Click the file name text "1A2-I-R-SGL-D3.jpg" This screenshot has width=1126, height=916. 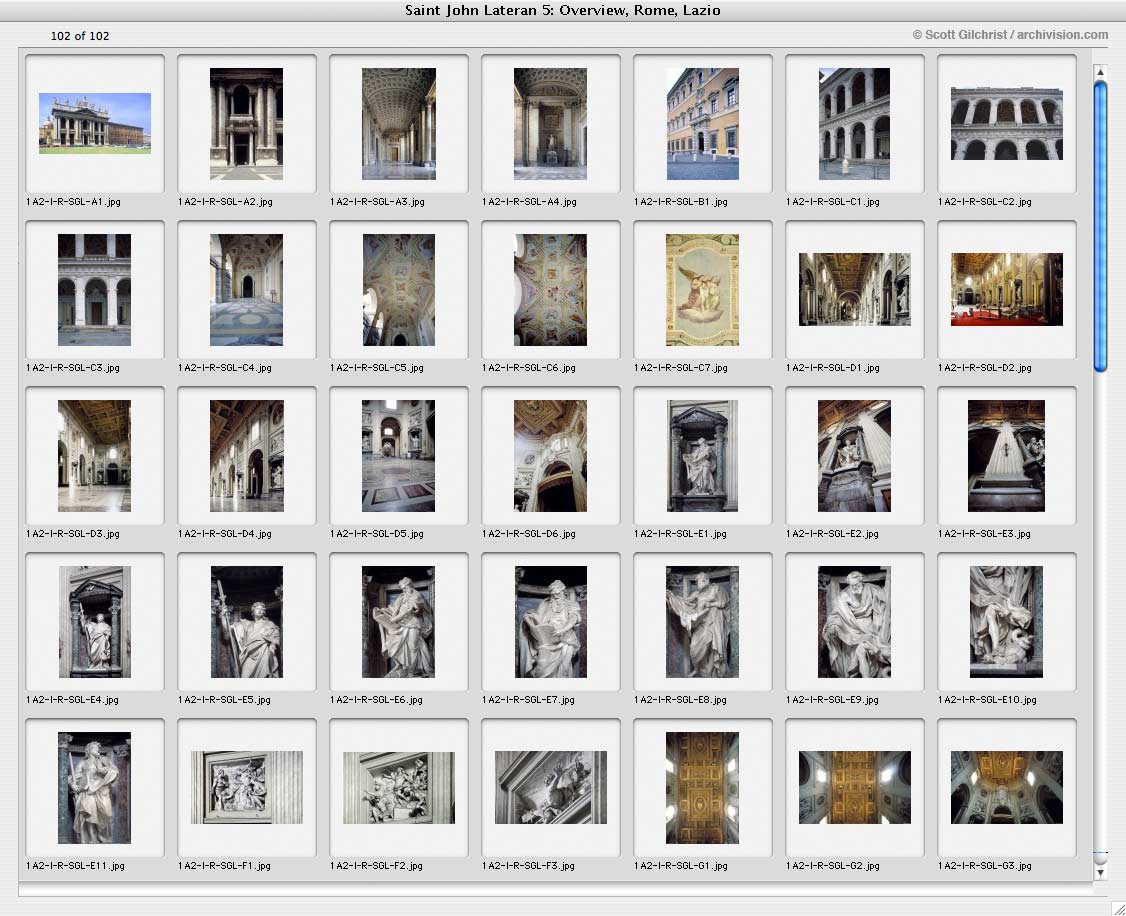pyautogui.click(x=73, y=533)
